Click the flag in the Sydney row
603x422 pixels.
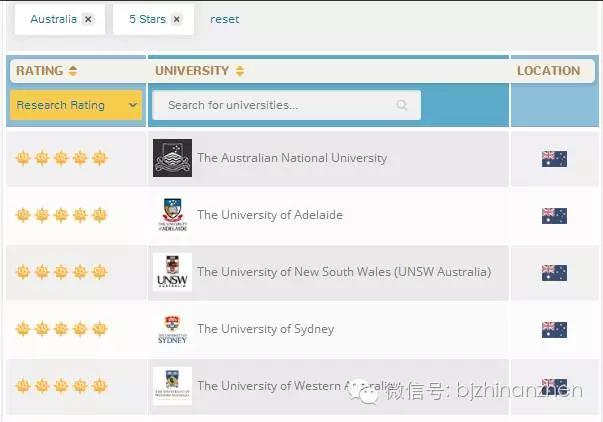point(554,330)
